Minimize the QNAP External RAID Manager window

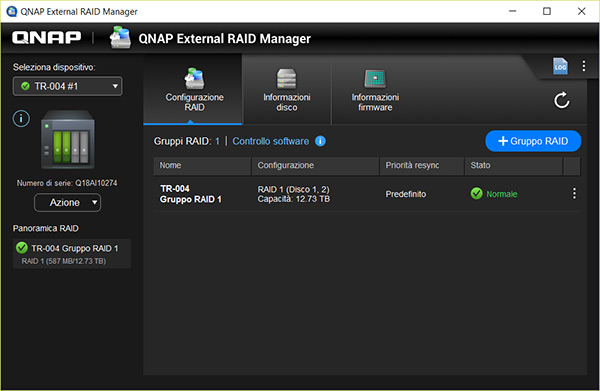tap(512, 11)
